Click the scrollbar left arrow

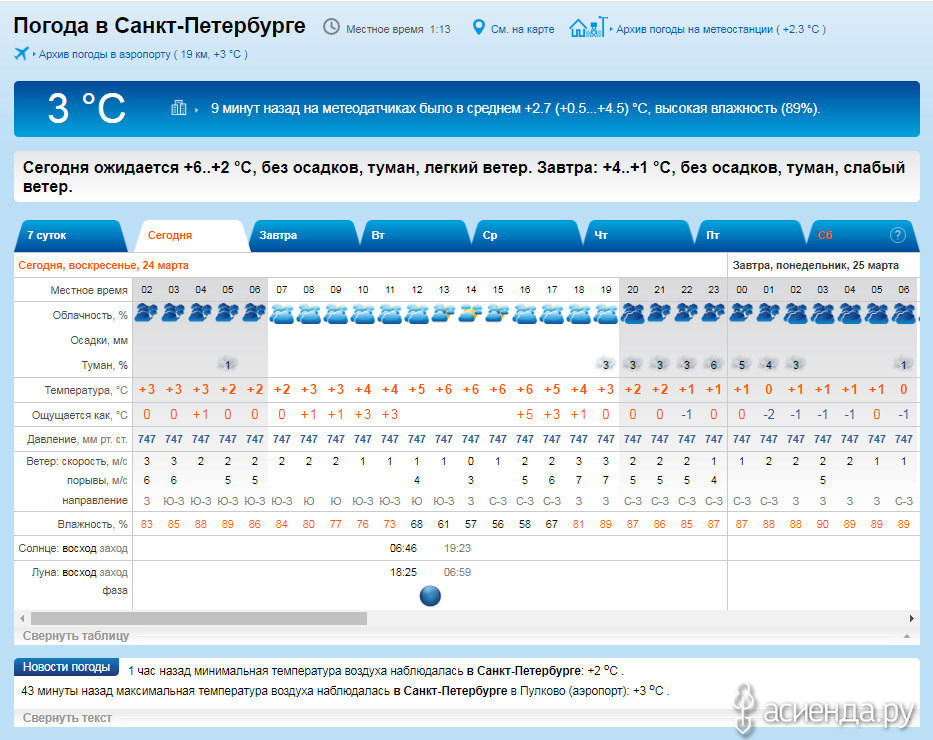22,619
